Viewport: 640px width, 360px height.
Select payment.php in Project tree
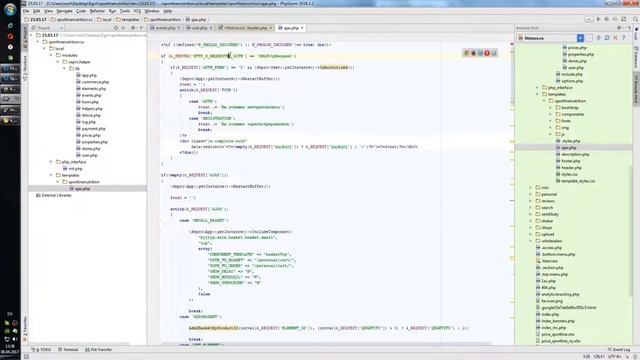coord(91,128)
